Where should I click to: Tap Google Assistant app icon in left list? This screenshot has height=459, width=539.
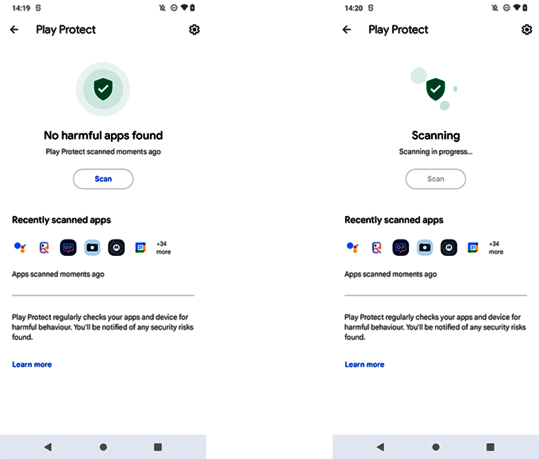(20, 248)
